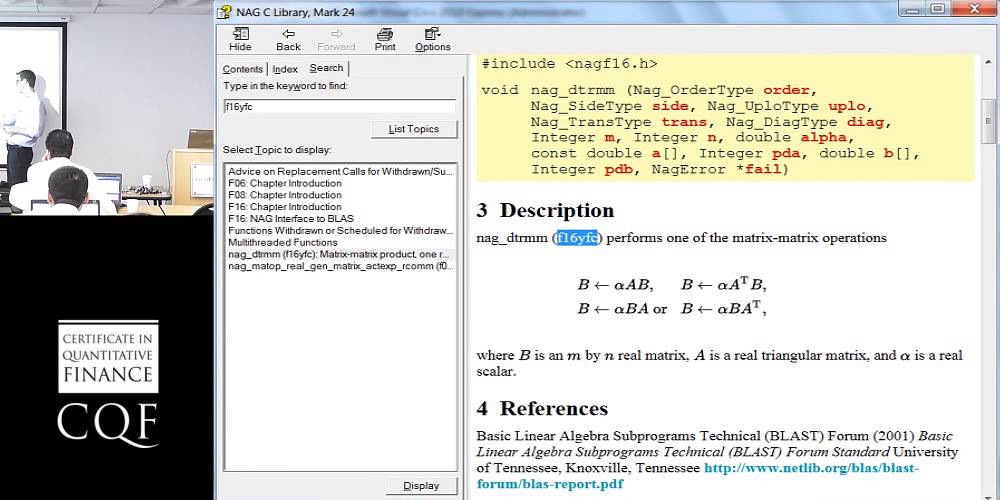This screenshot has height=500, width=1000.
Task: Select the Search tab
Action: pos(327,68)
